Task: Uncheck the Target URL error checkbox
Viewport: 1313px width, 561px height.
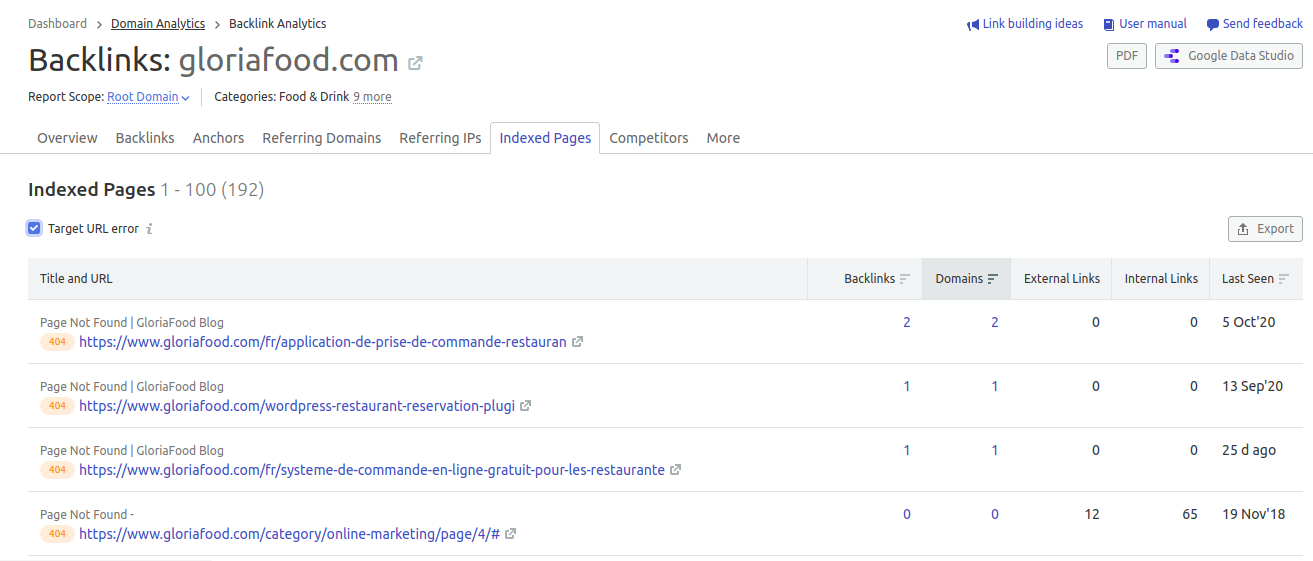Action: (35, 228)
